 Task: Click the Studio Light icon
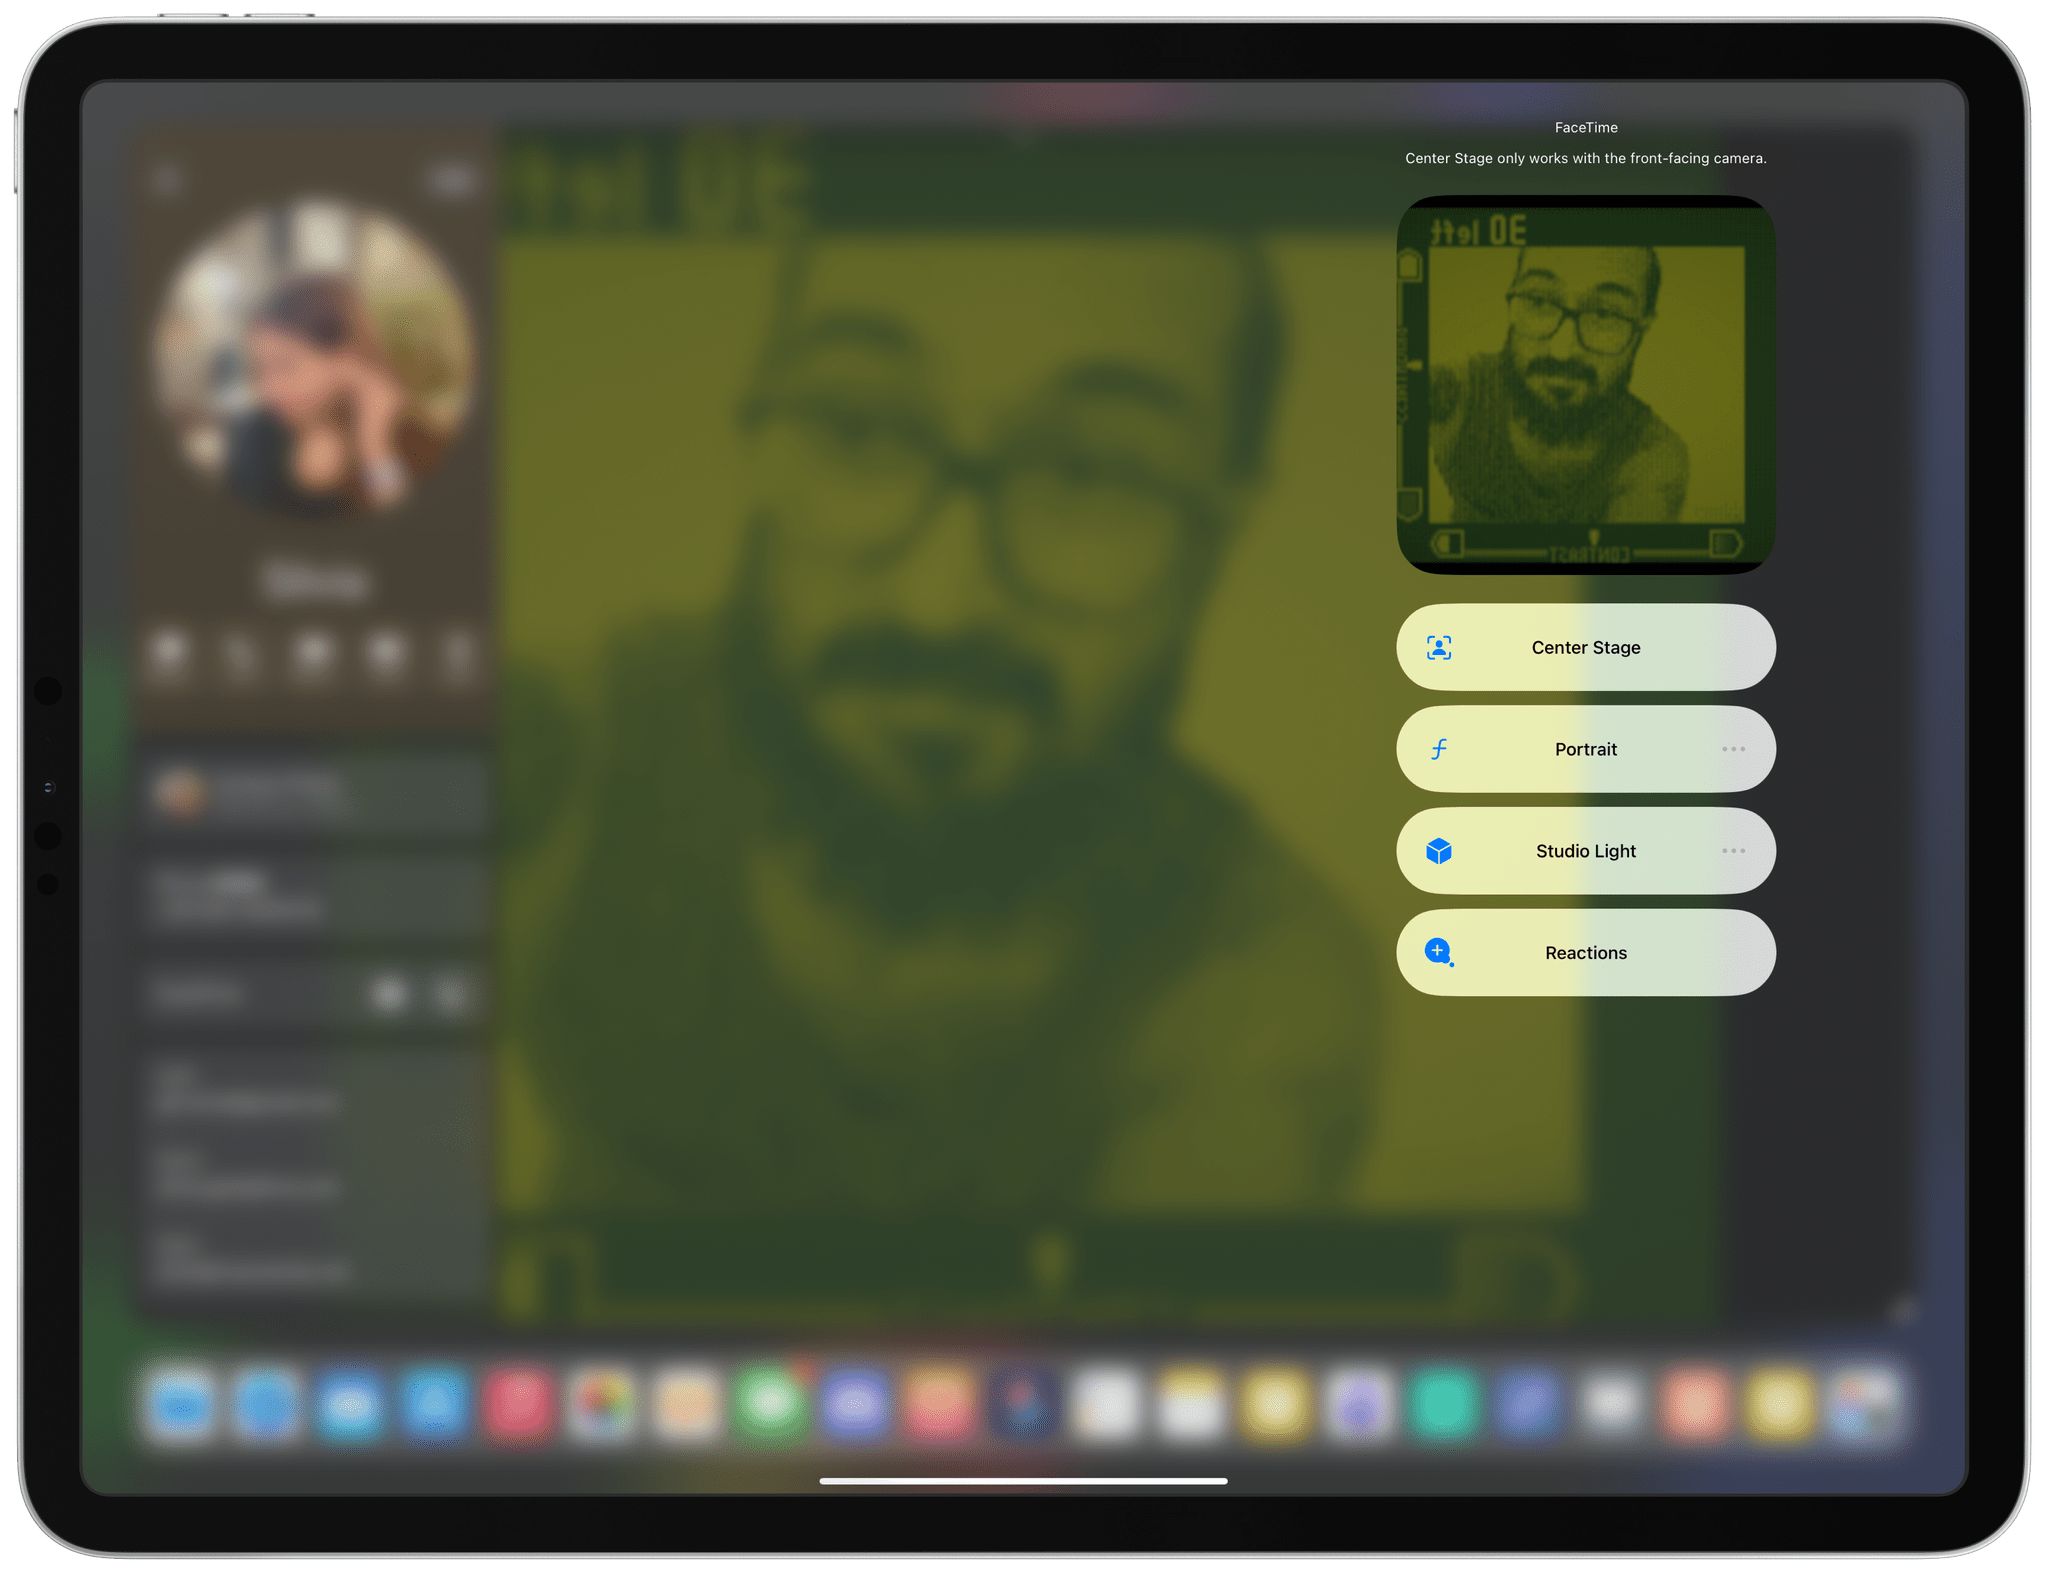tap(1437, 851)
